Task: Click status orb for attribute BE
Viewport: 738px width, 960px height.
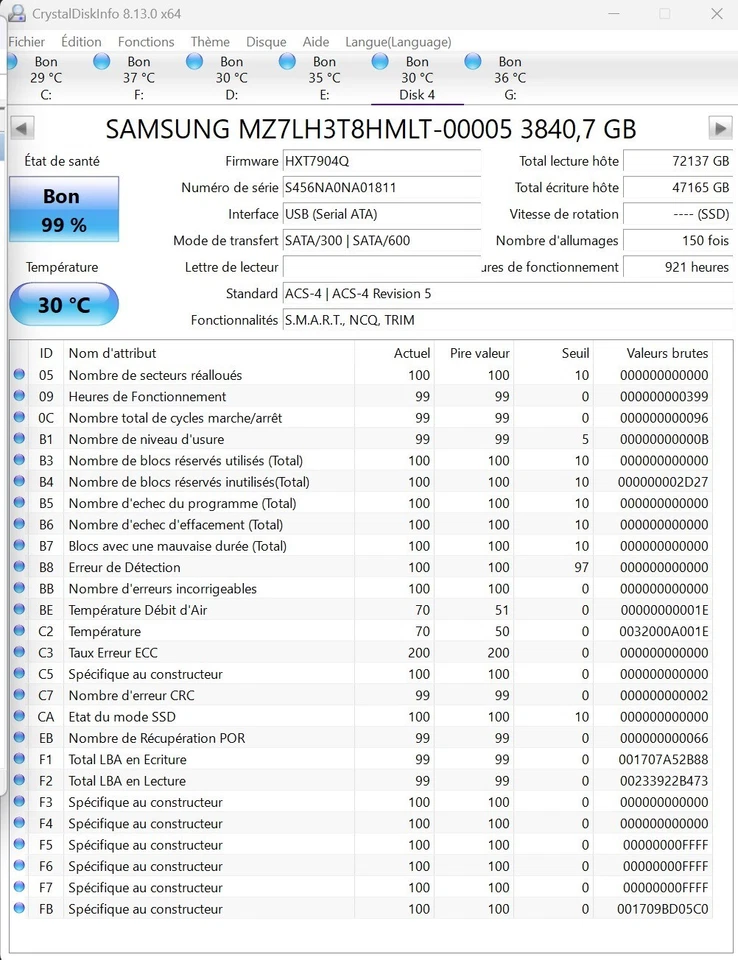Action: point(19,609)
